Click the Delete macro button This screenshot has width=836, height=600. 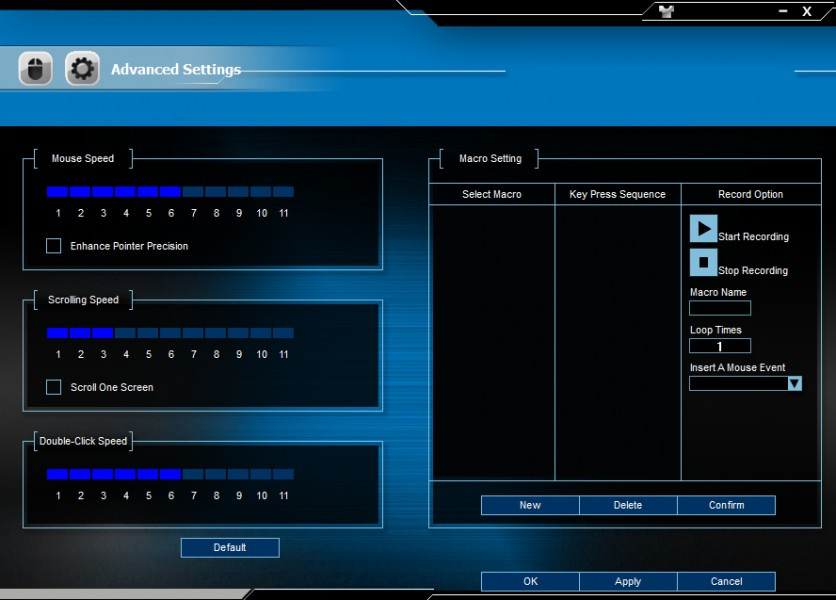click(628, 505)
